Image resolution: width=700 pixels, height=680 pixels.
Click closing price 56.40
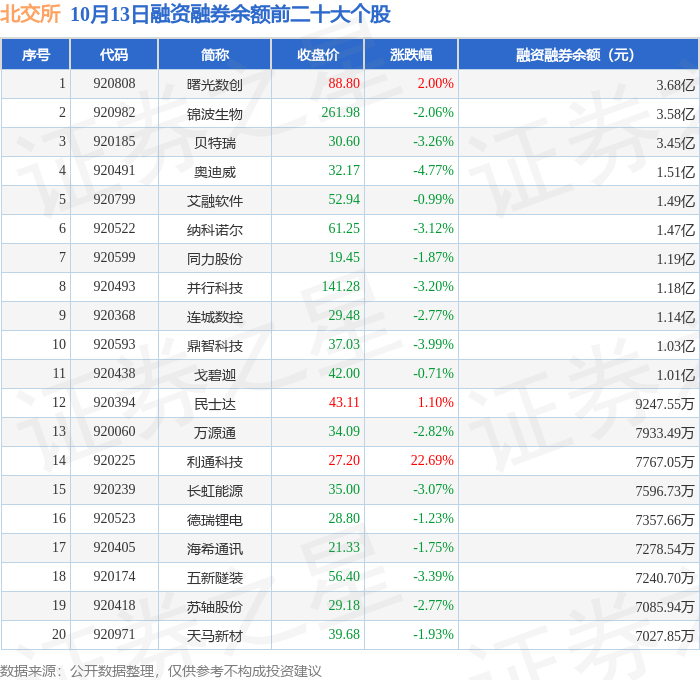coord(344,577)
